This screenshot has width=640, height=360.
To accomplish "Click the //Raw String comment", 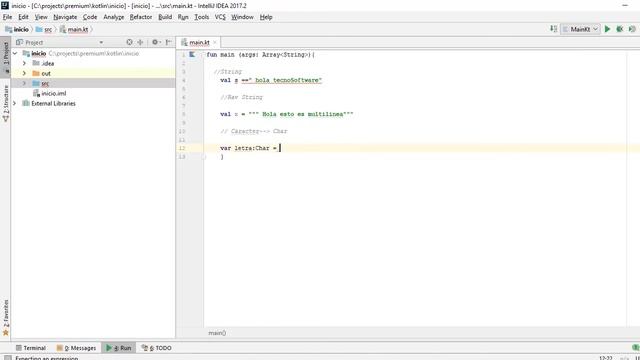I will point(241,97).
